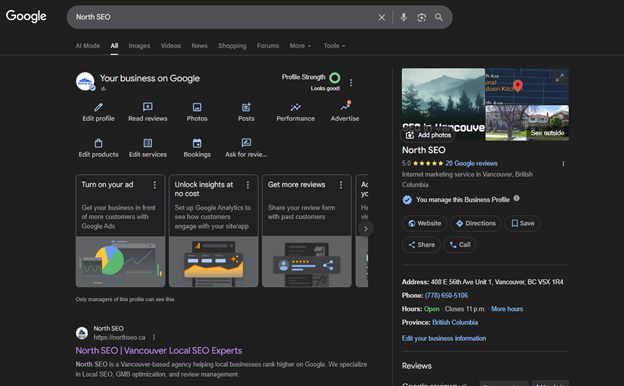624x386 pixels.
Task: Open the Edit products shortcut
Action: click(98, 148)
